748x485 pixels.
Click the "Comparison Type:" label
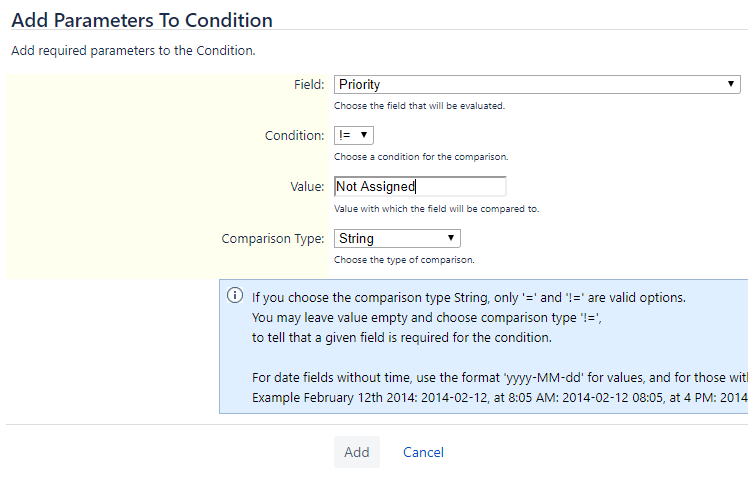tap(272, 238)
